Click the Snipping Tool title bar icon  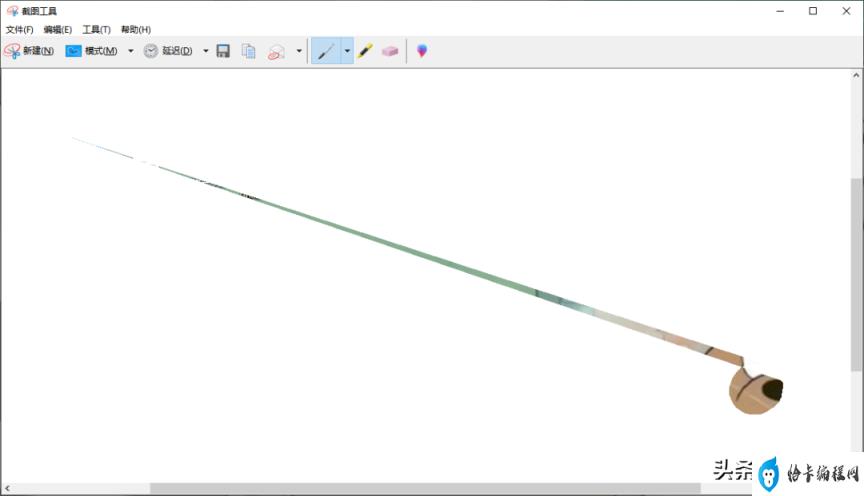[x=12, y=11]
